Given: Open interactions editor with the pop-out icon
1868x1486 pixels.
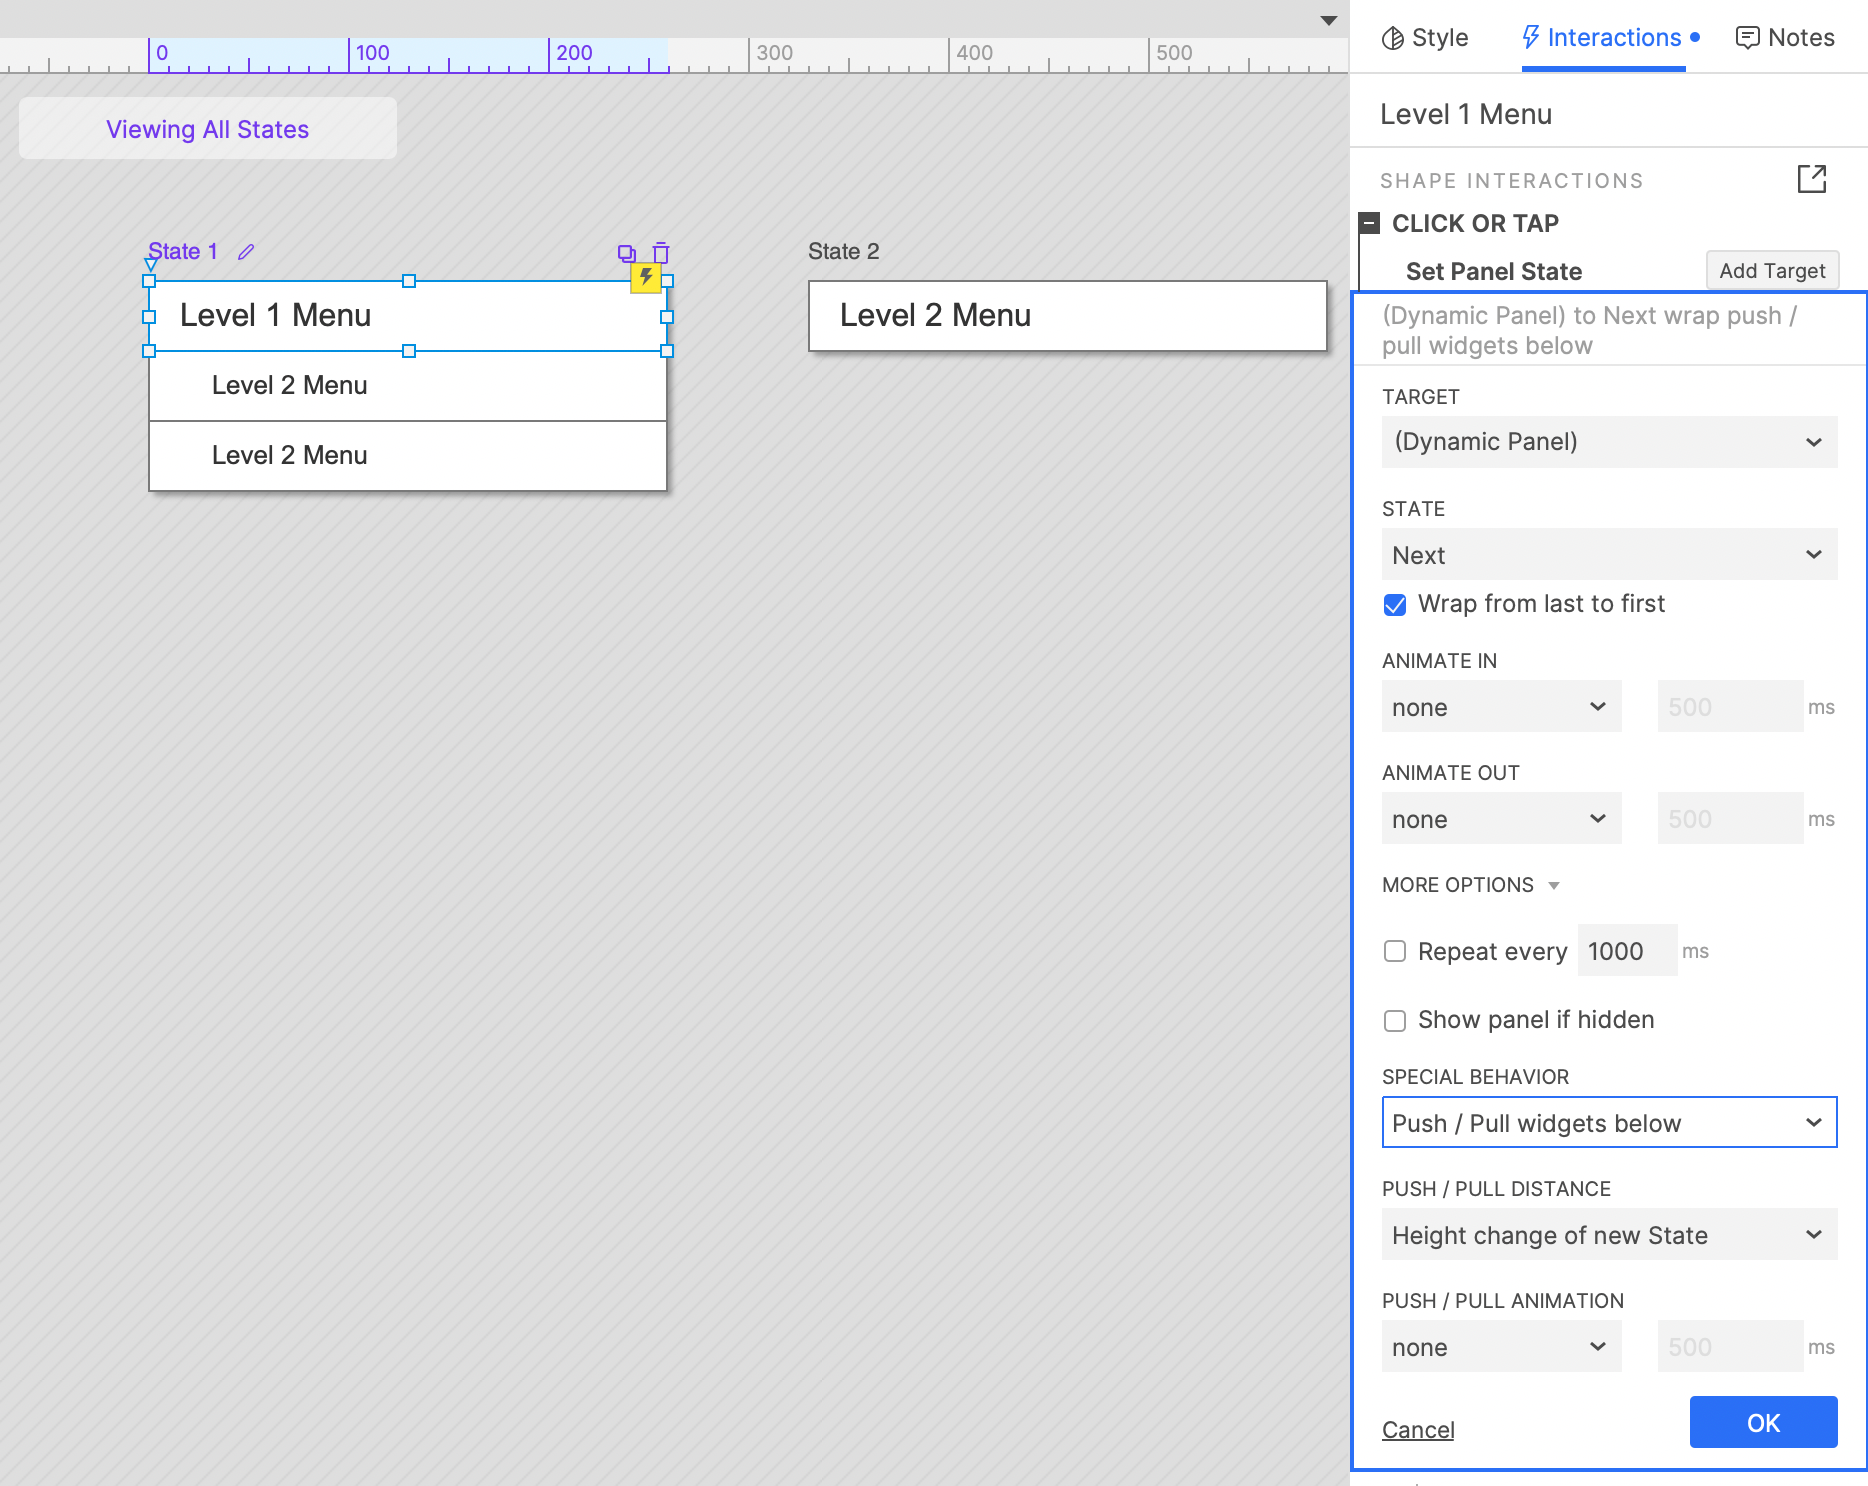Looking at the screenshot, I should [1811, 180].
